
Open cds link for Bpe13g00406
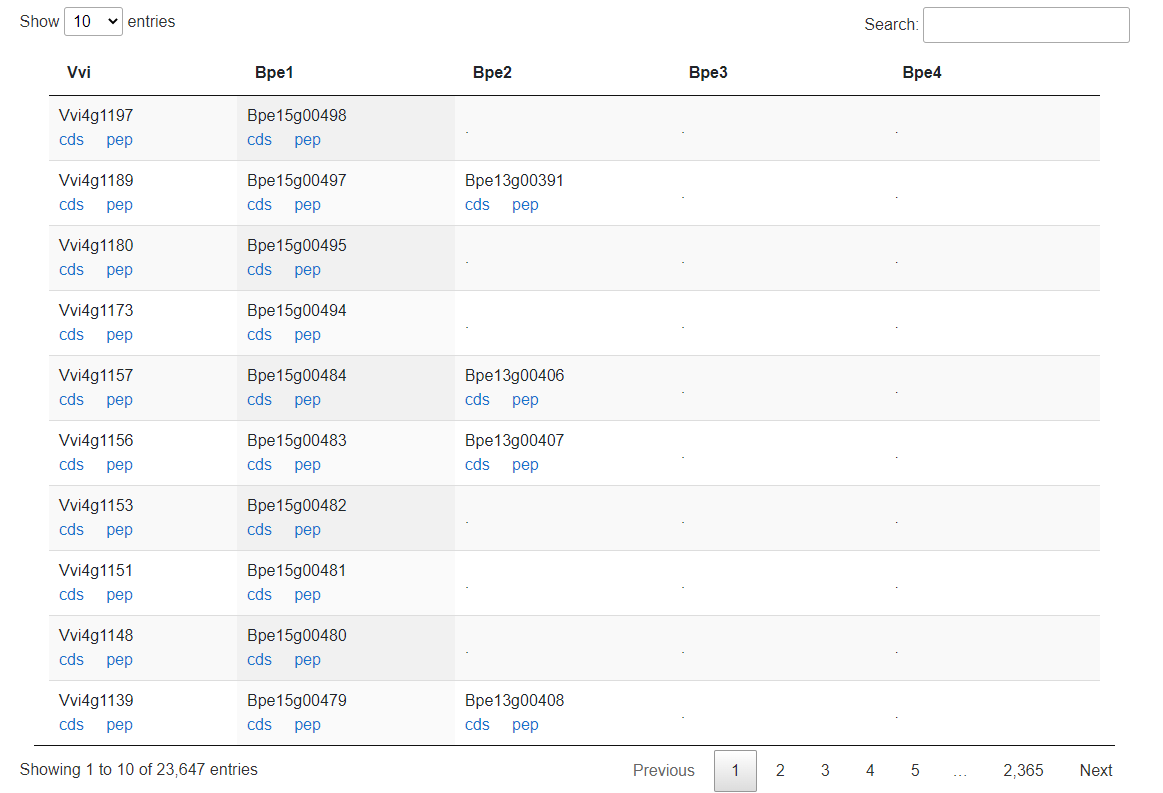[x=477, y=400]
